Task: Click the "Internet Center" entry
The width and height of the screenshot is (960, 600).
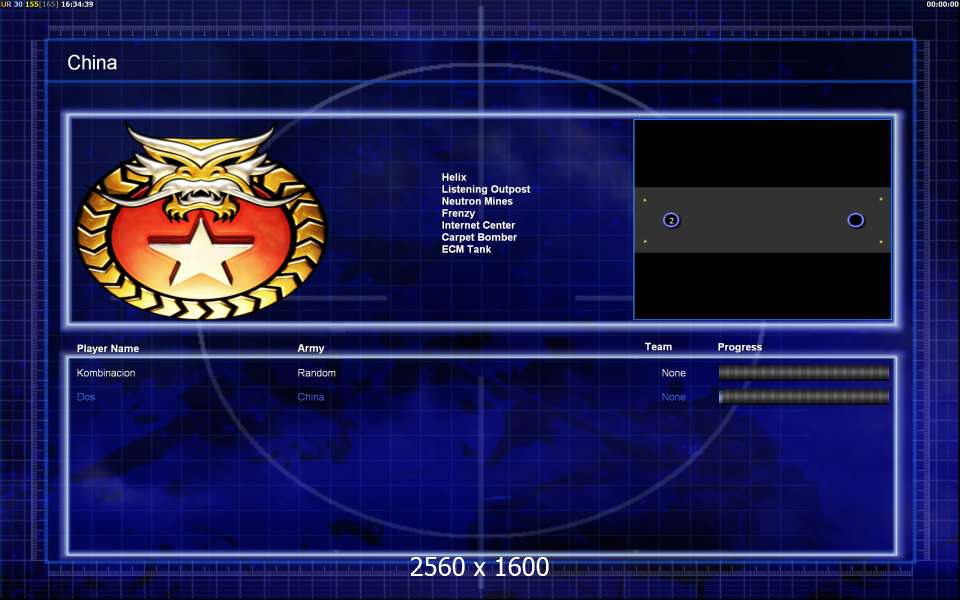Action: [x=478, y=225]
